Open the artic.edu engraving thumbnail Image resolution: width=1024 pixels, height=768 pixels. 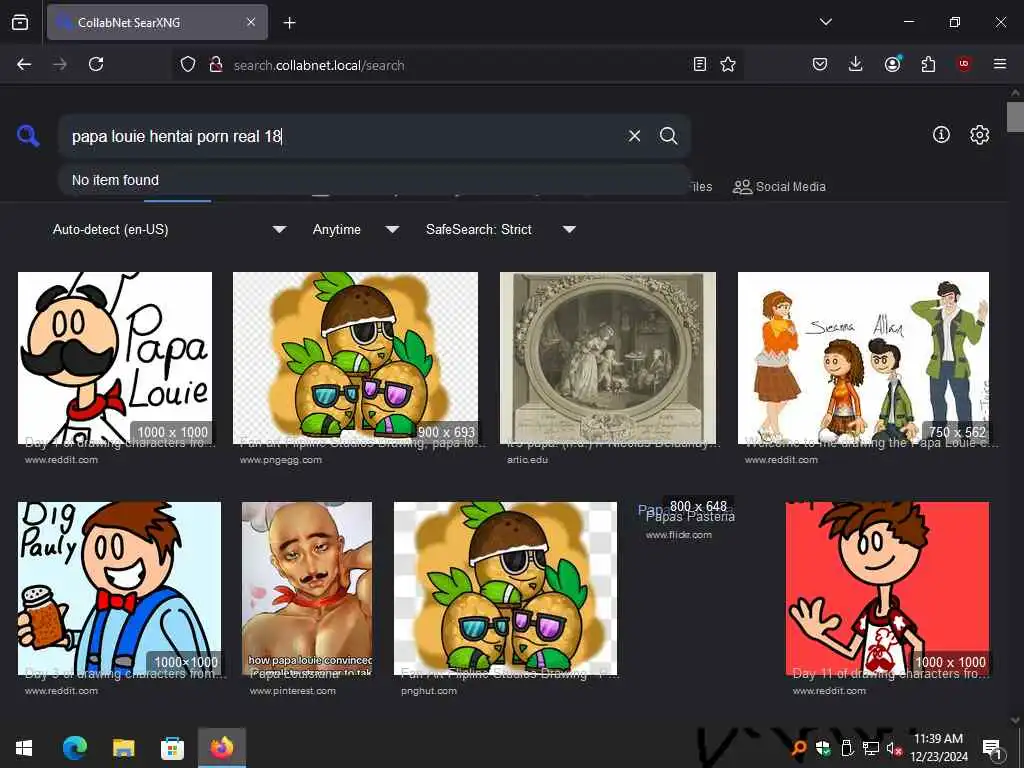pos(607,358)
